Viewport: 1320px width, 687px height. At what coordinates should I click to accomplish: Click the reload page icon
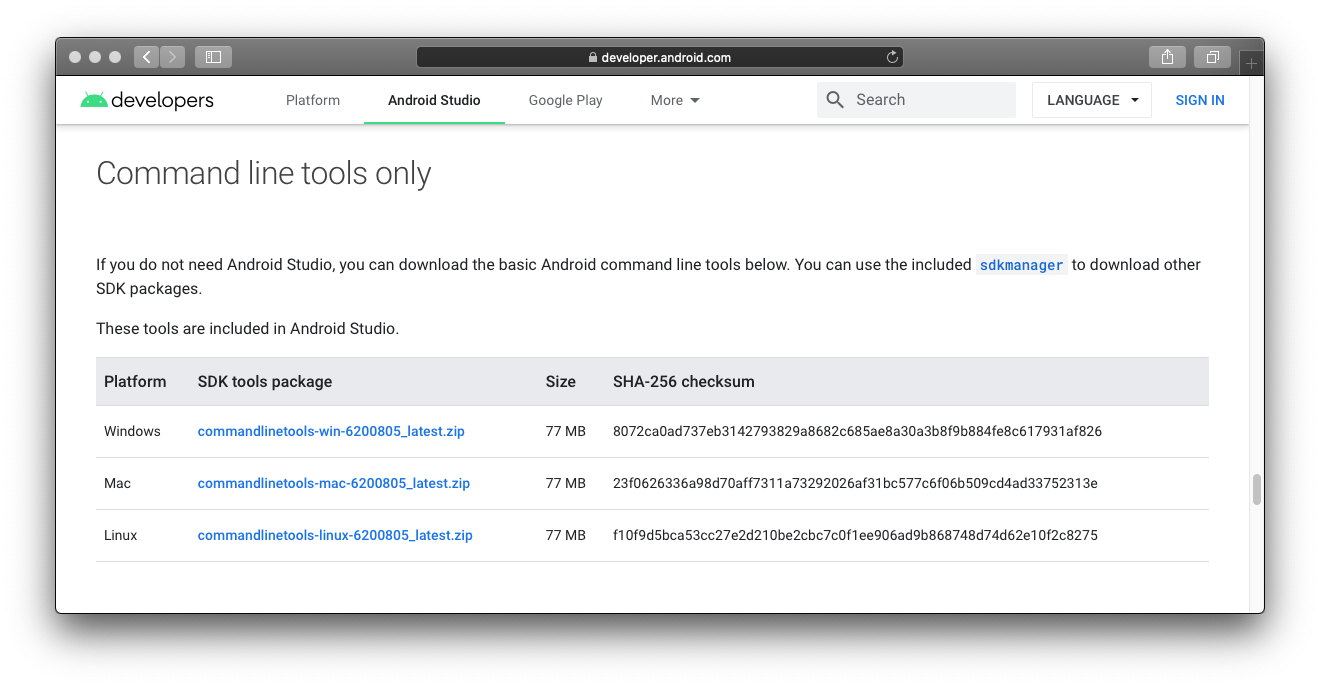[x=892, y=57]
